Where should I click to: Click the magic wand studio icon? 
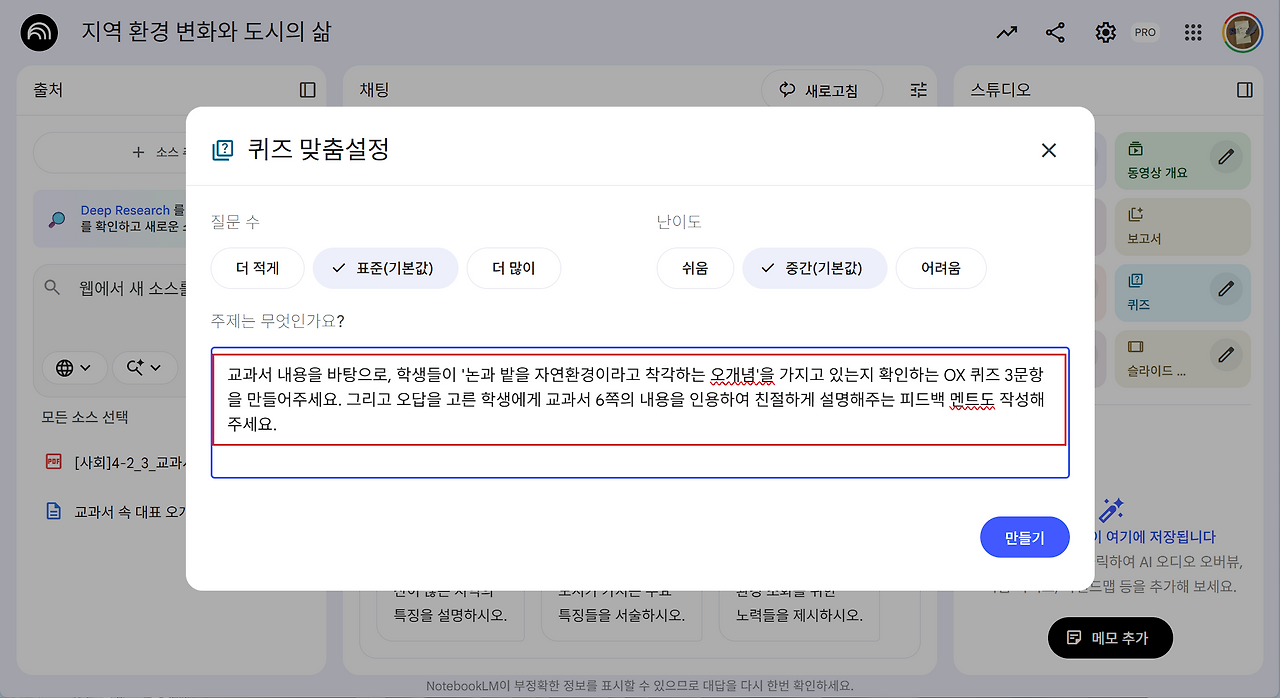click(x=1111, y=510)
